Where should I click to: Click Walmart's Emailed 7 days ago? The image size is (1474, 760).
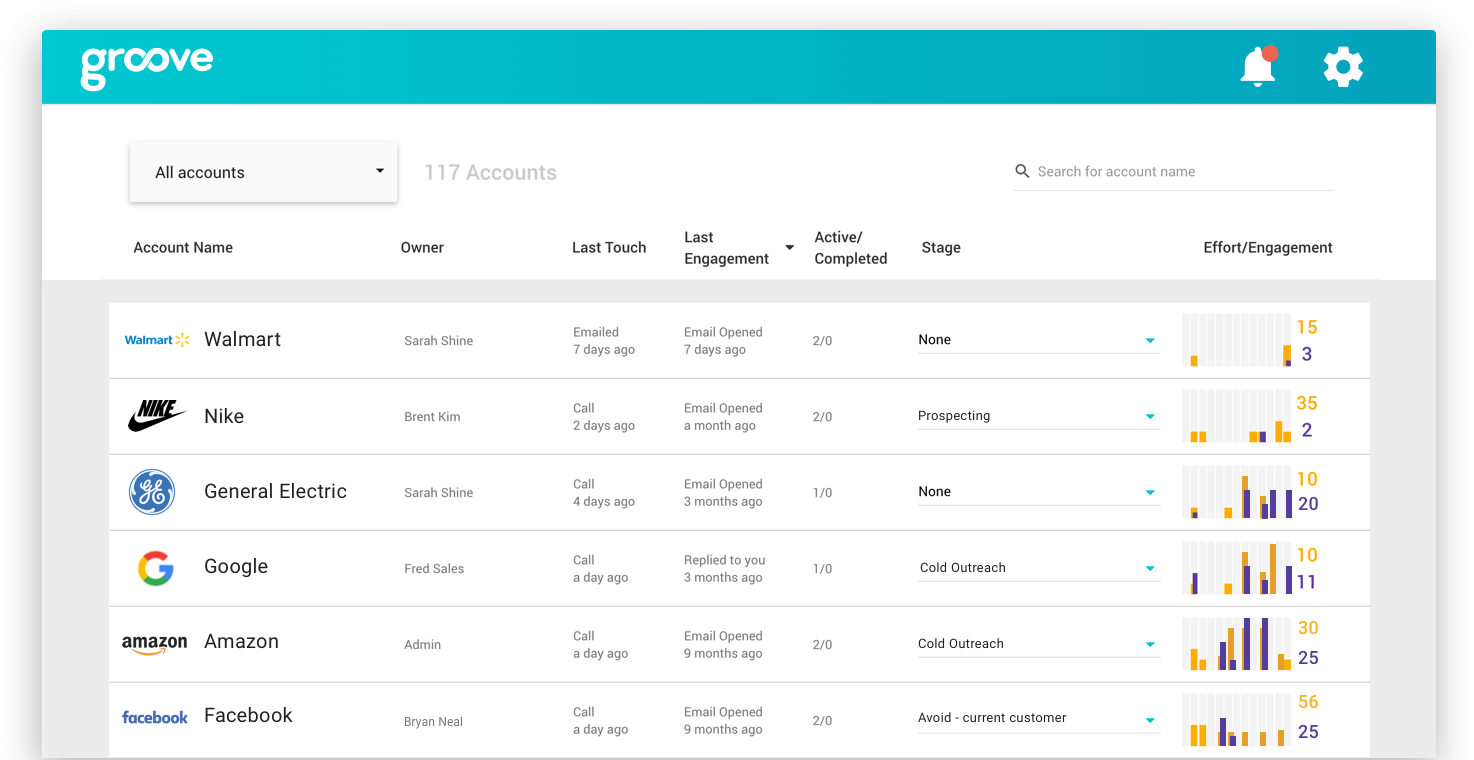pyautogui.click(x=604, y=341)
